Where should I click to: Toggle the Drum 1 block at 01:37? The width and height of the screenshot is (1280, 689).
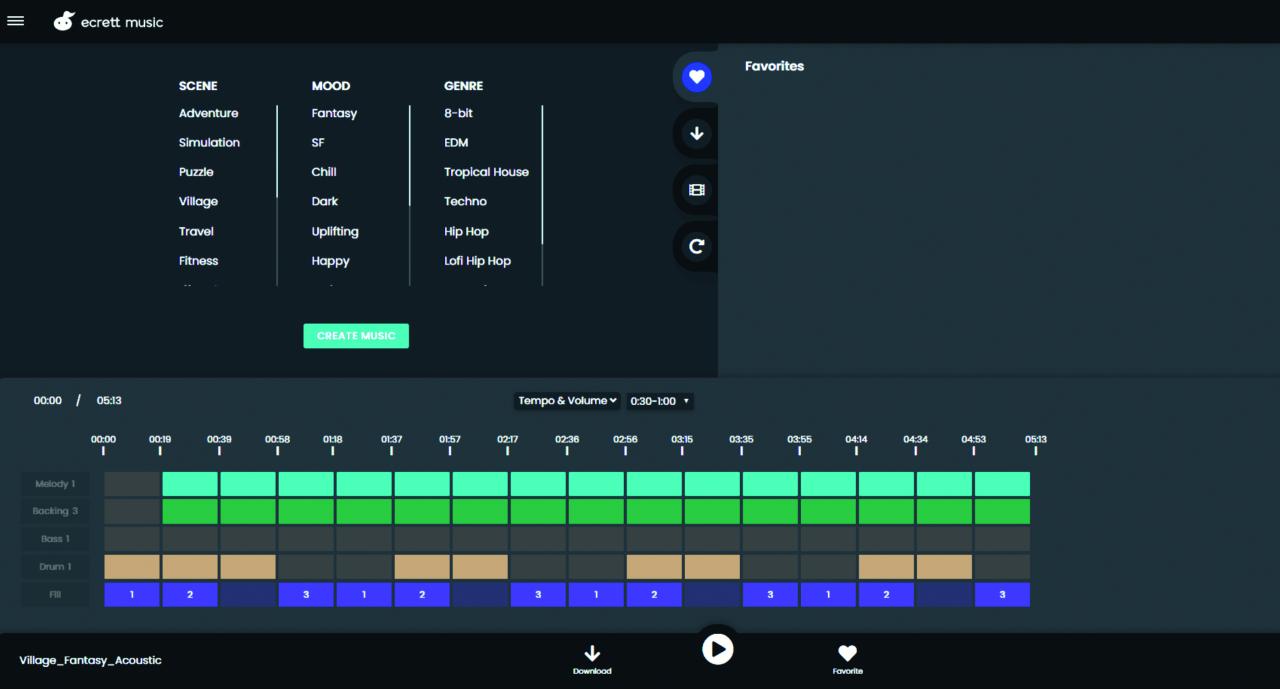point(422,567)
